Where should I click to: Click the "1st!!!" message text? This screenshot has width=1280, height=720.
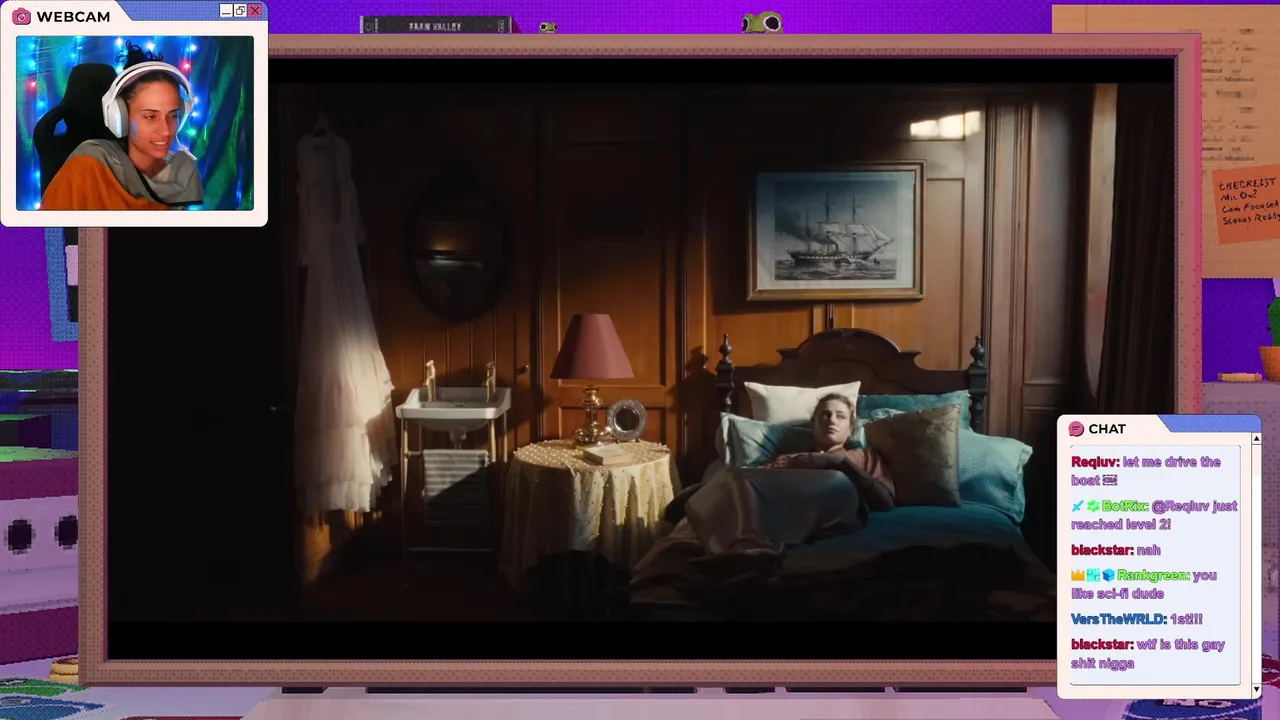tap(1186, 620)
